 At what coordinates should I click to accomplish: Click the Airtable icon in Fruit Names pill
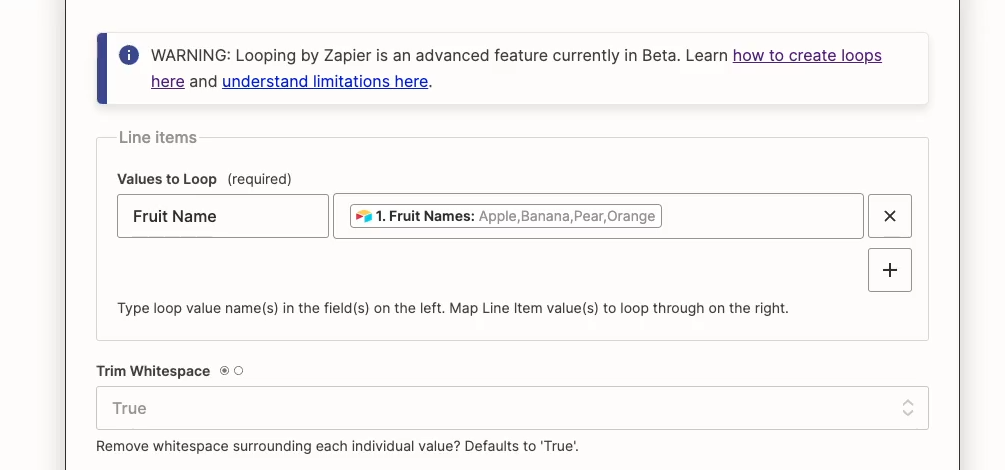coord(364,217)
